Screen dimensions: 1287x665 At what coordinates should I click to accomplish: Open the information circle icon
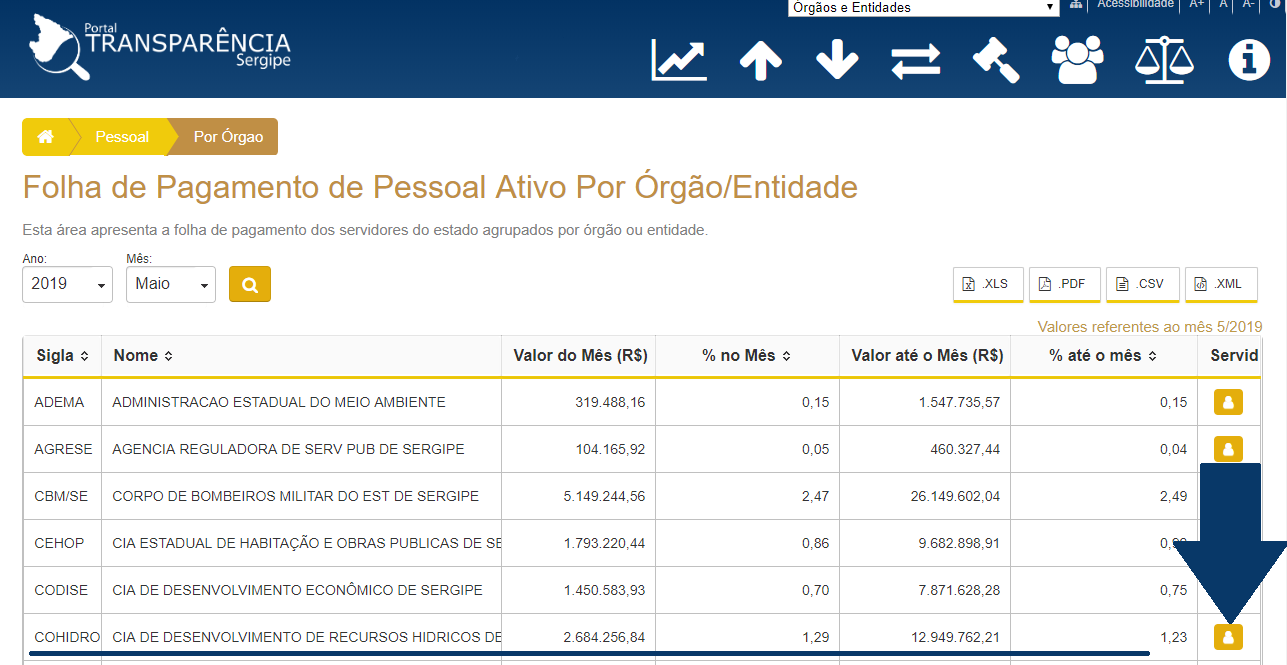[1248, 60]
